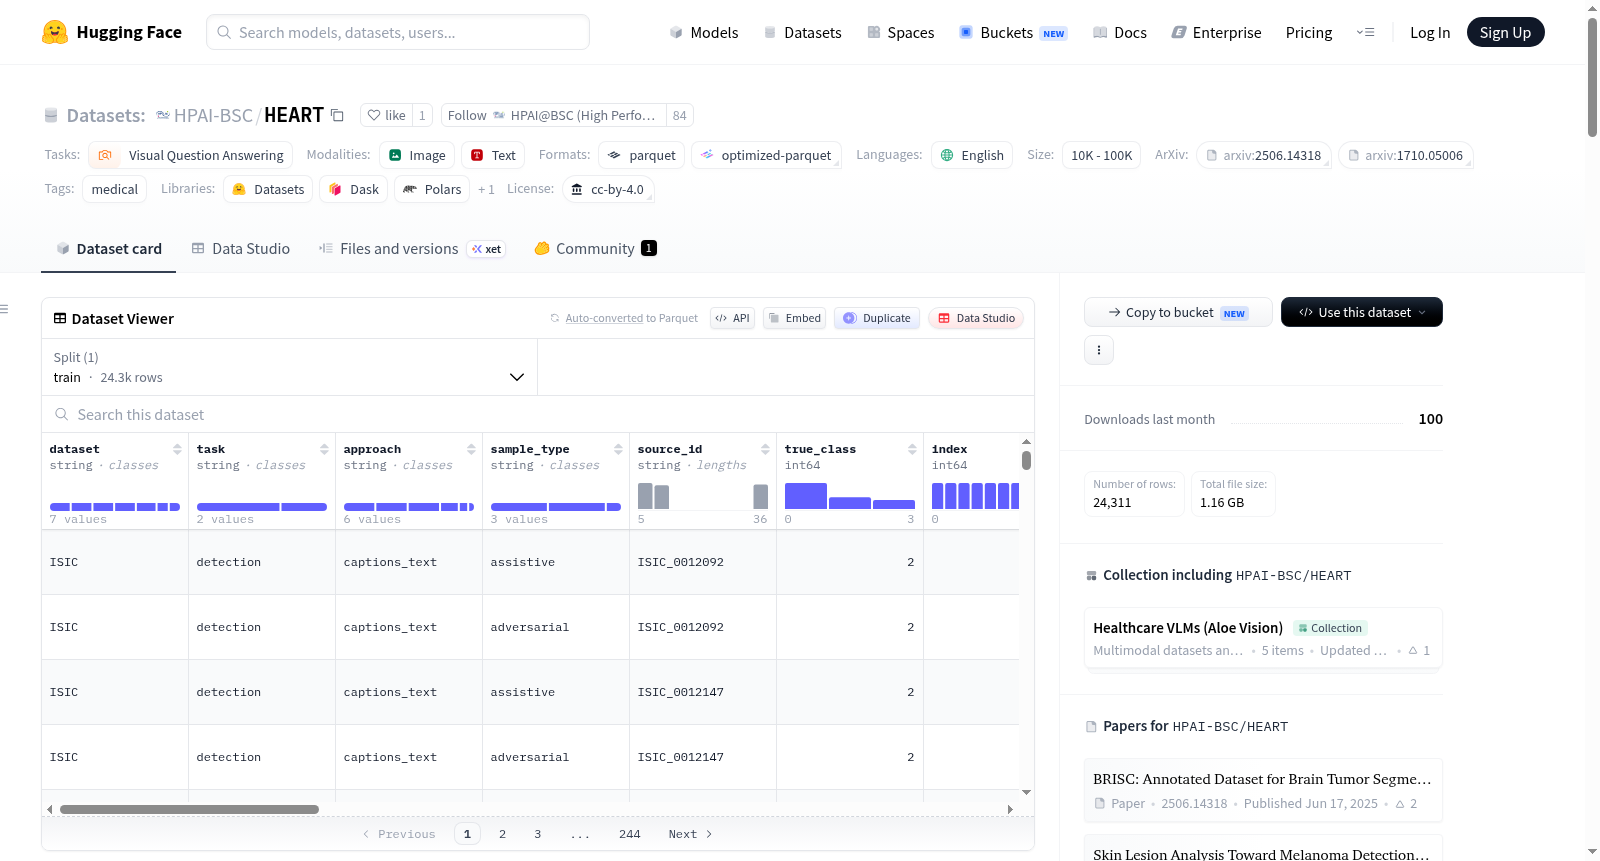Sort the source_id column

click(765, 449)
